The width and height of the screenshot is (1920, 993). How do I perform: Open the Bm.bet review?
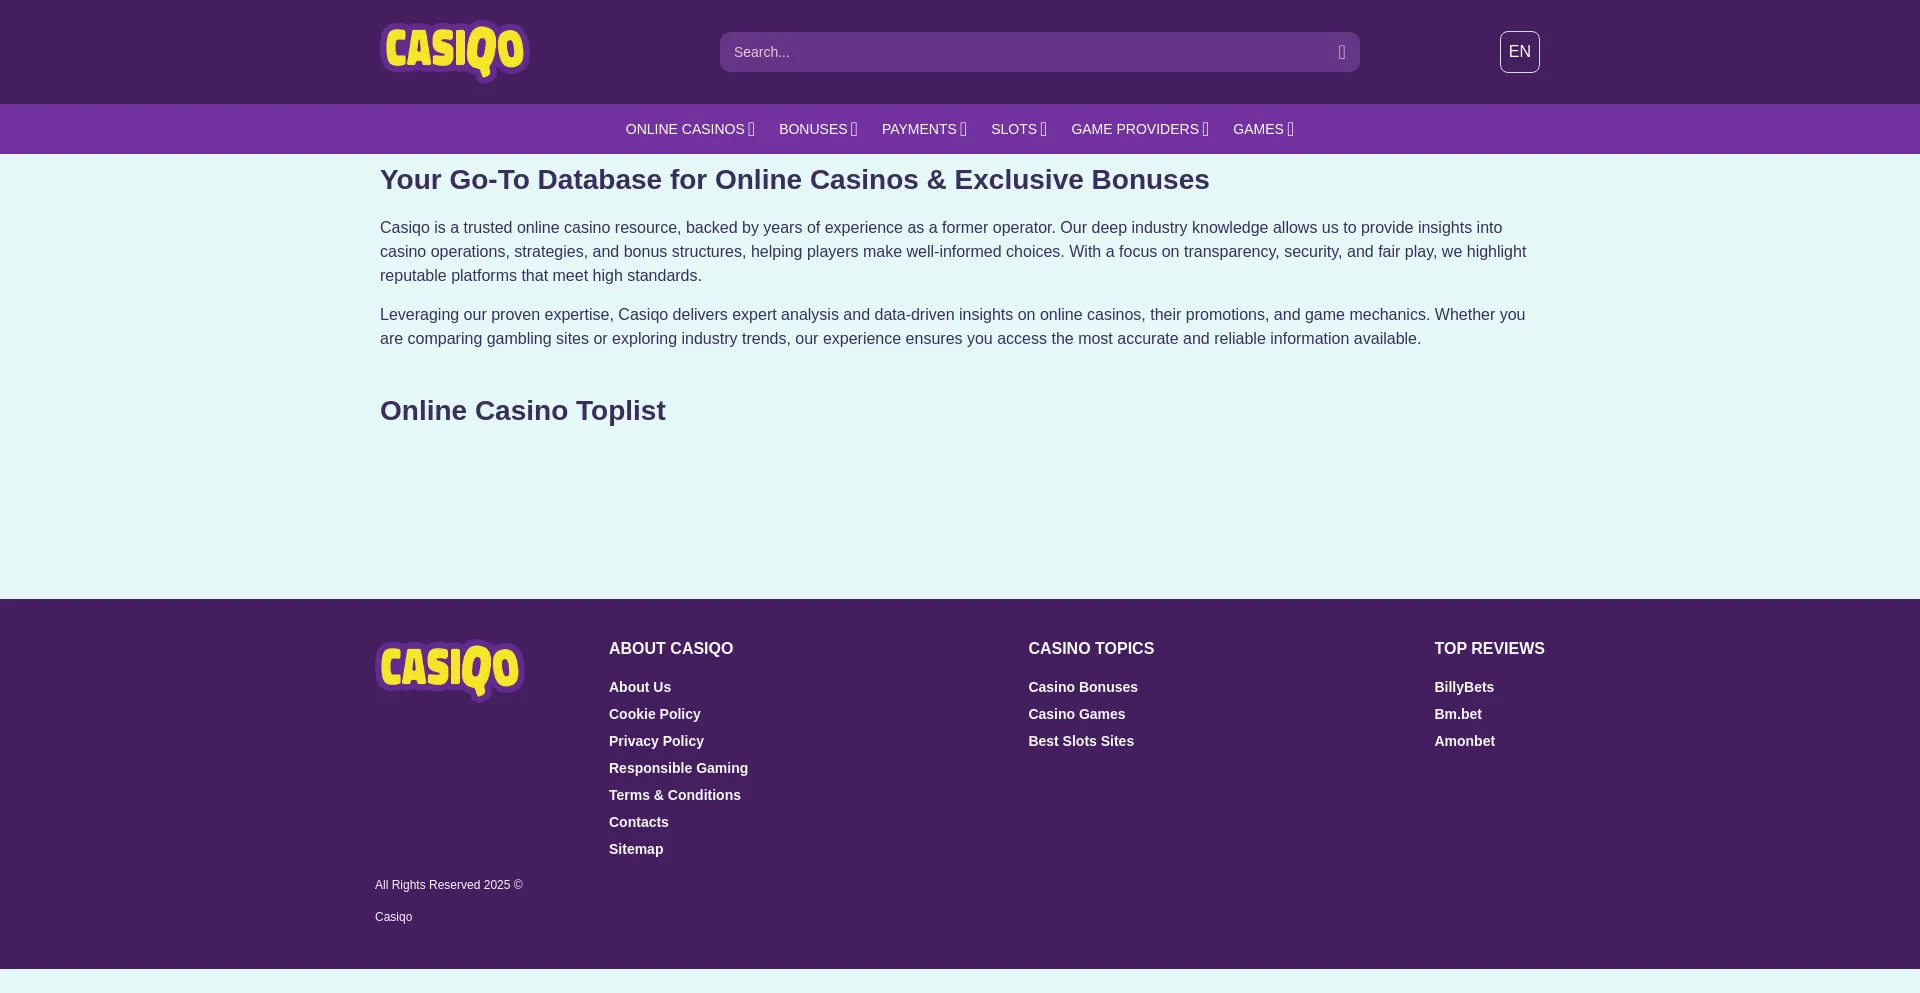click(x=1458, y=714)
